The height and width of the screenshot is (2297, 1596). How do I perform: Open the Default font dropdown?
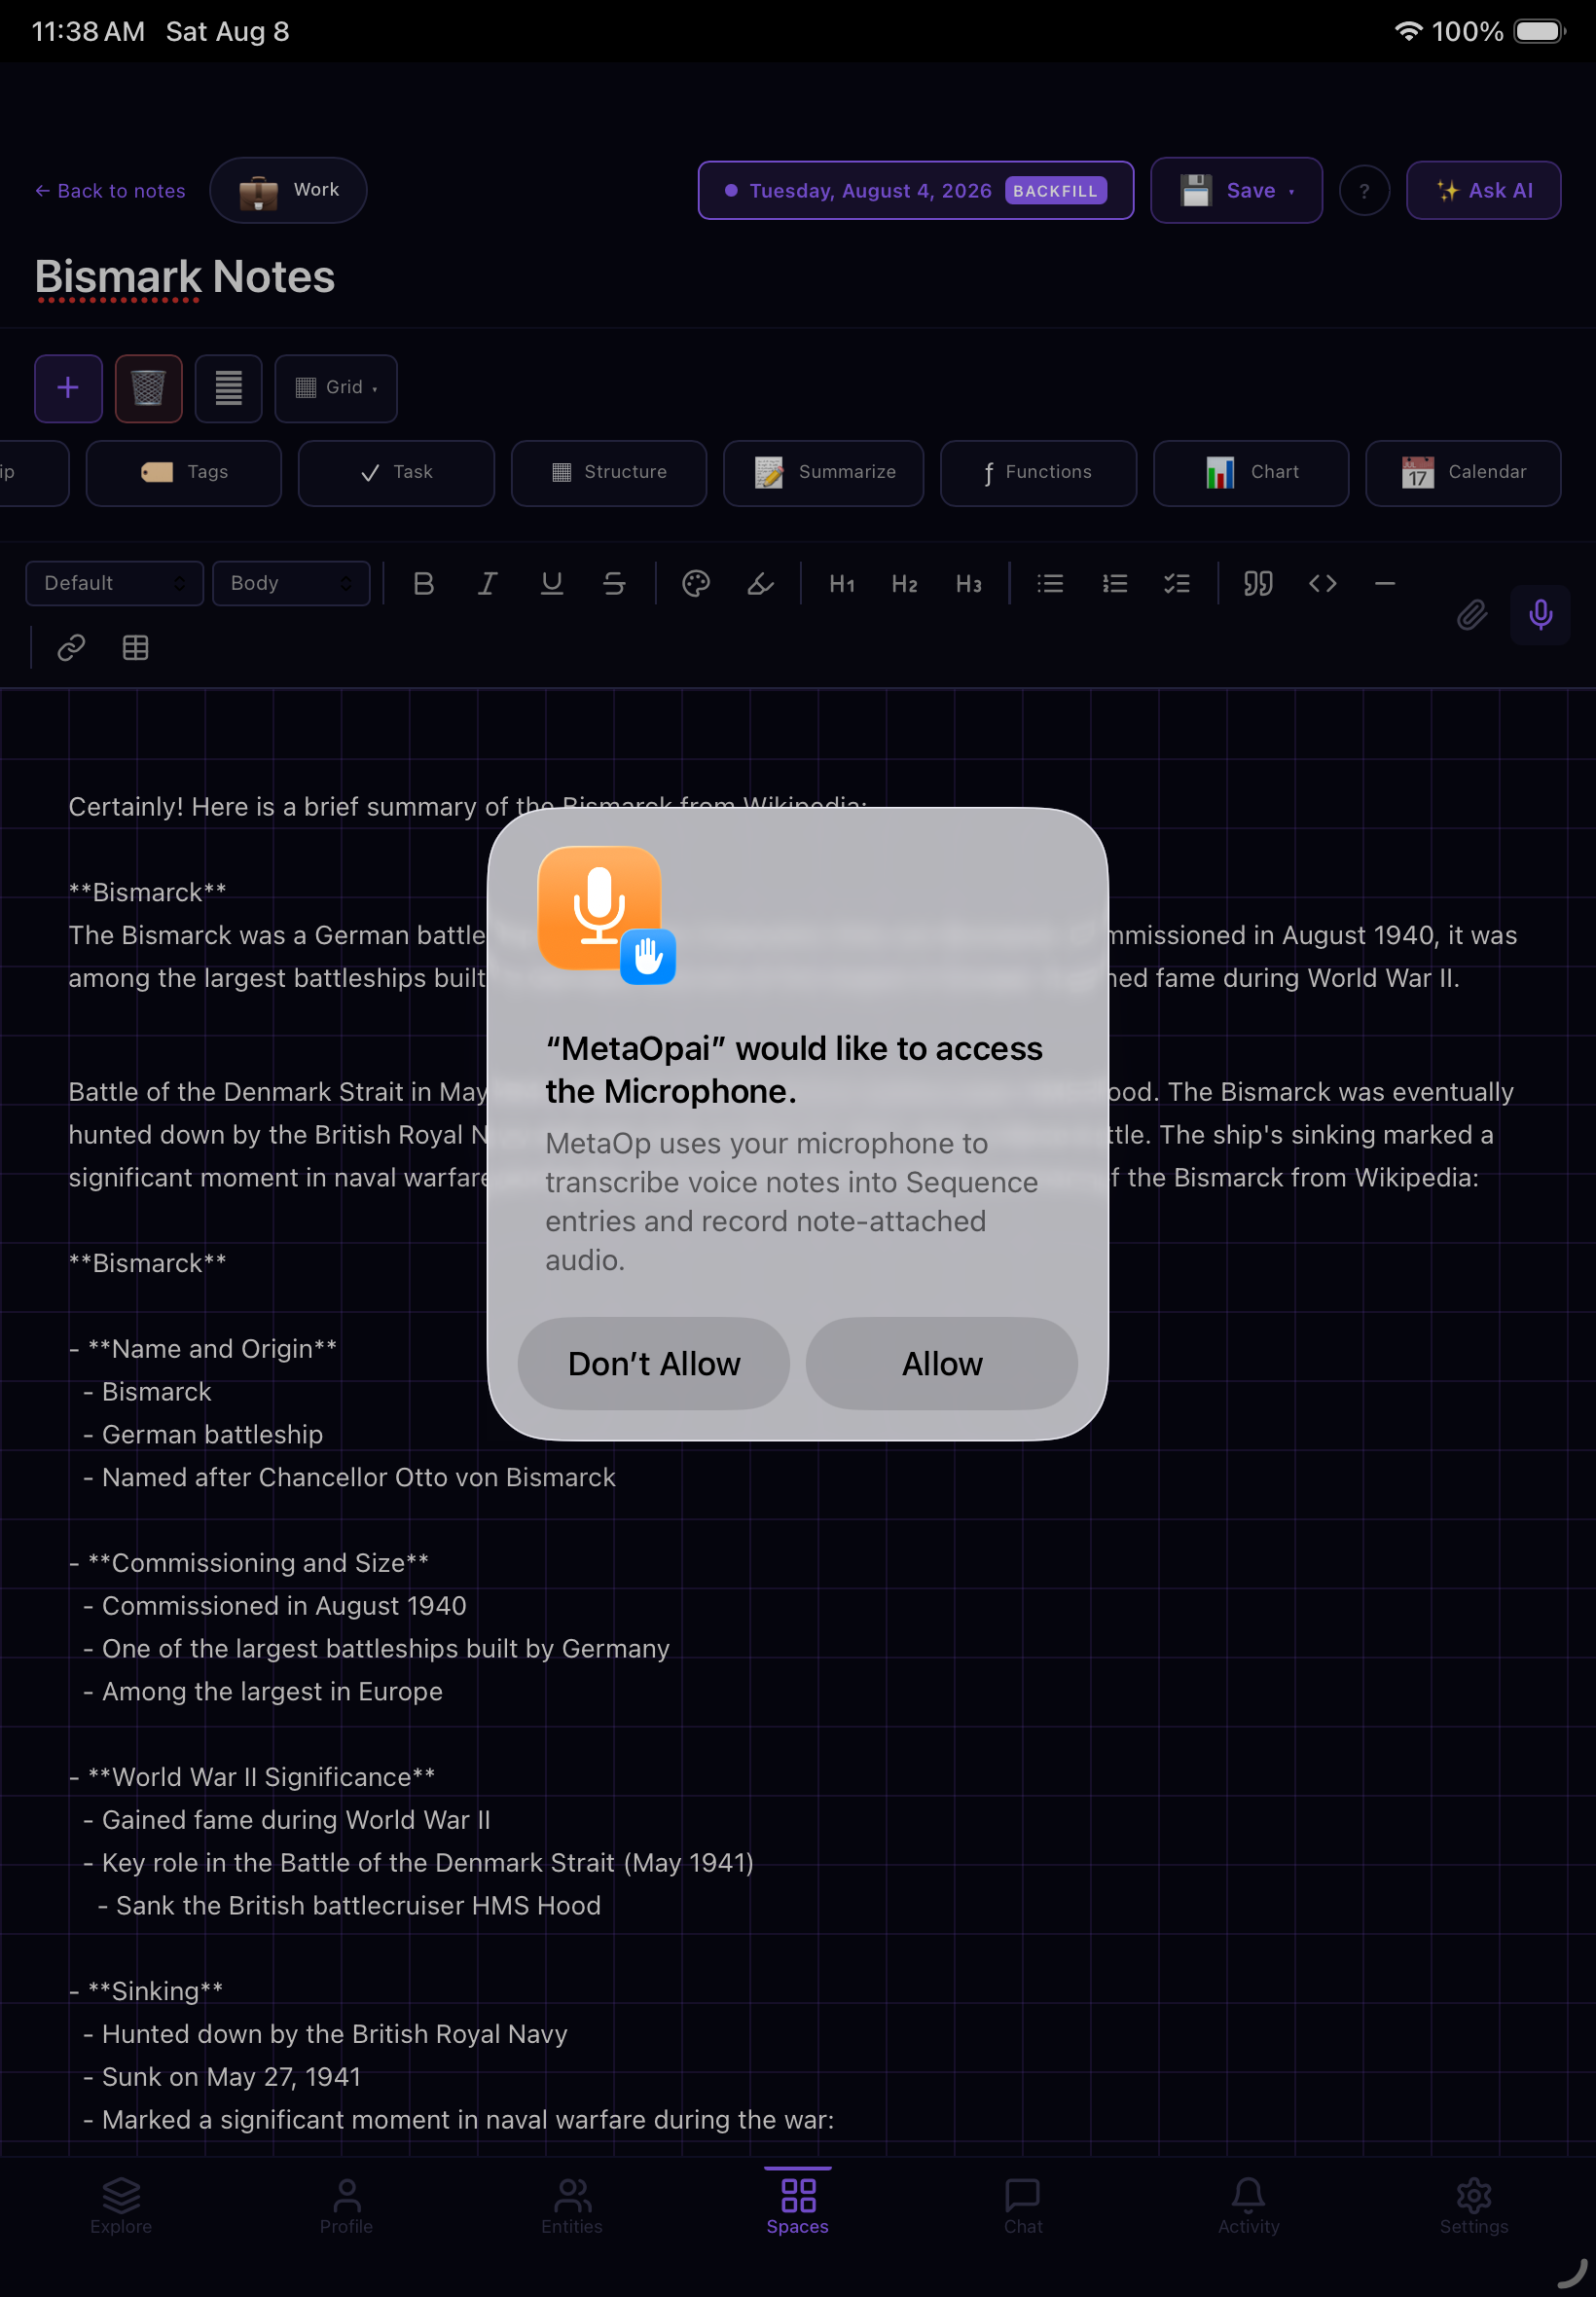[x=114, y=583]
